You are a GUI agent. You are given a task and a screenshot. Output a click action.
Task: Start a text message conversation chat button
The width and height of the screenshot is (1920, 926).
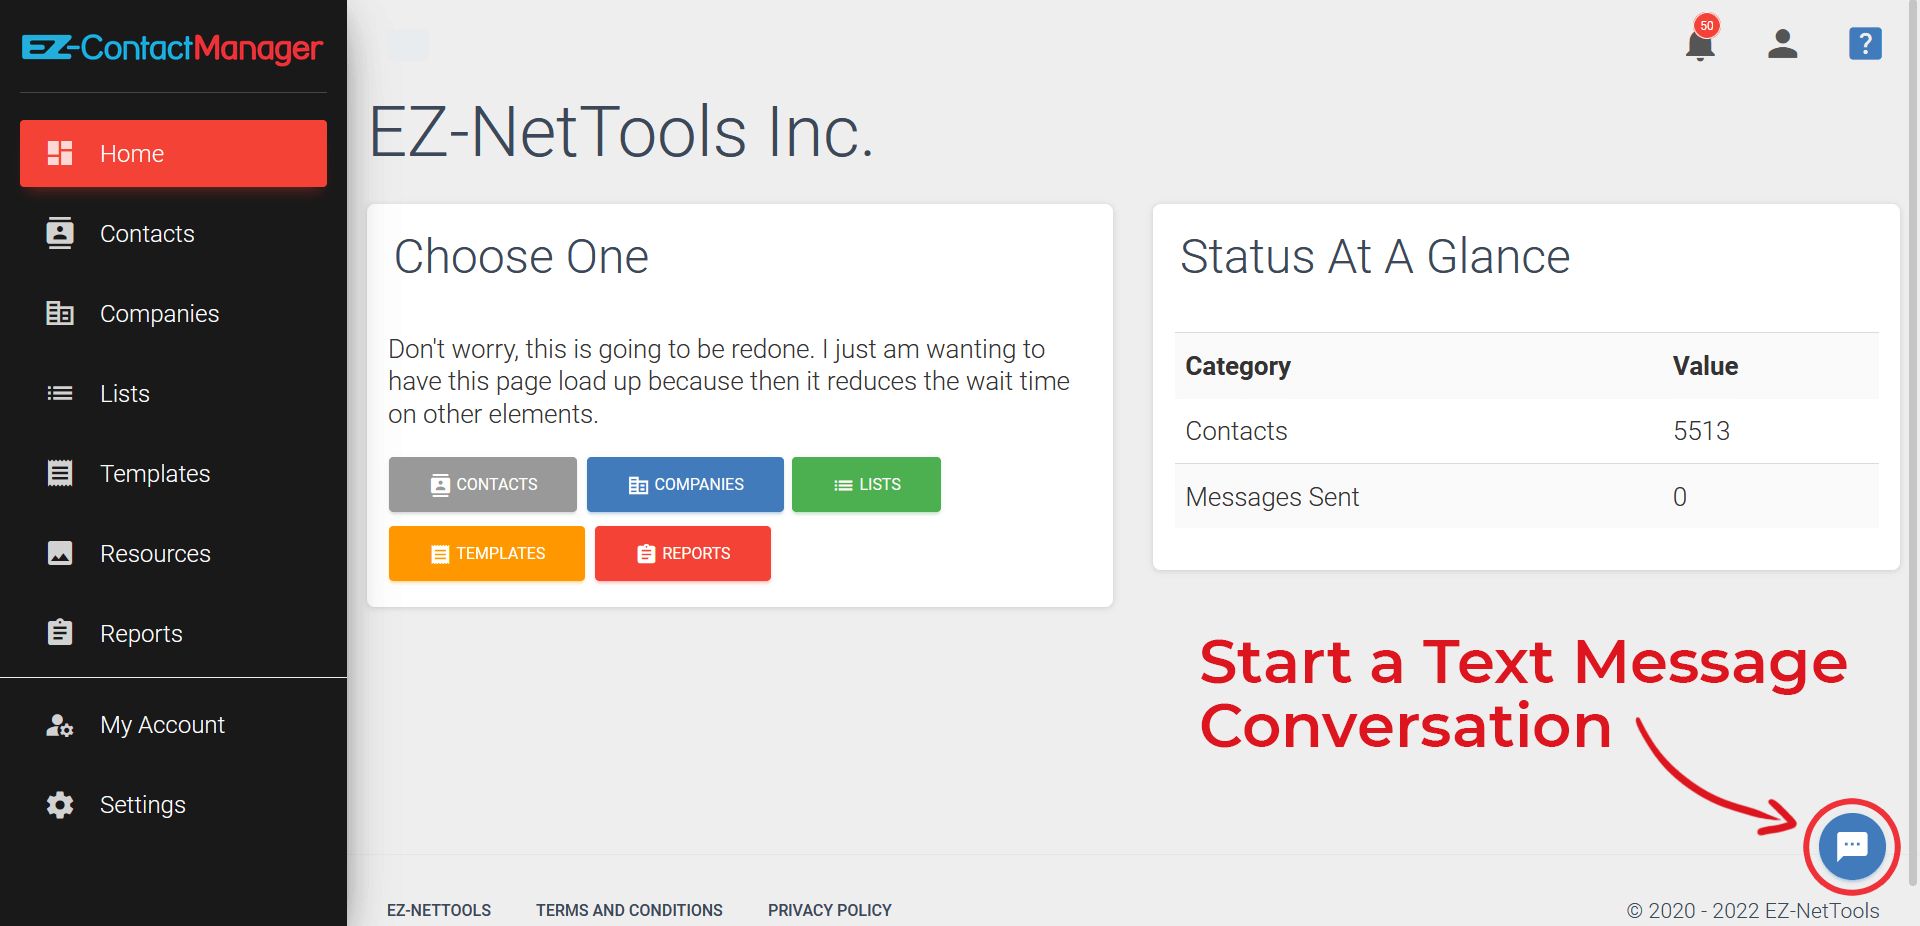[1852, 846]
